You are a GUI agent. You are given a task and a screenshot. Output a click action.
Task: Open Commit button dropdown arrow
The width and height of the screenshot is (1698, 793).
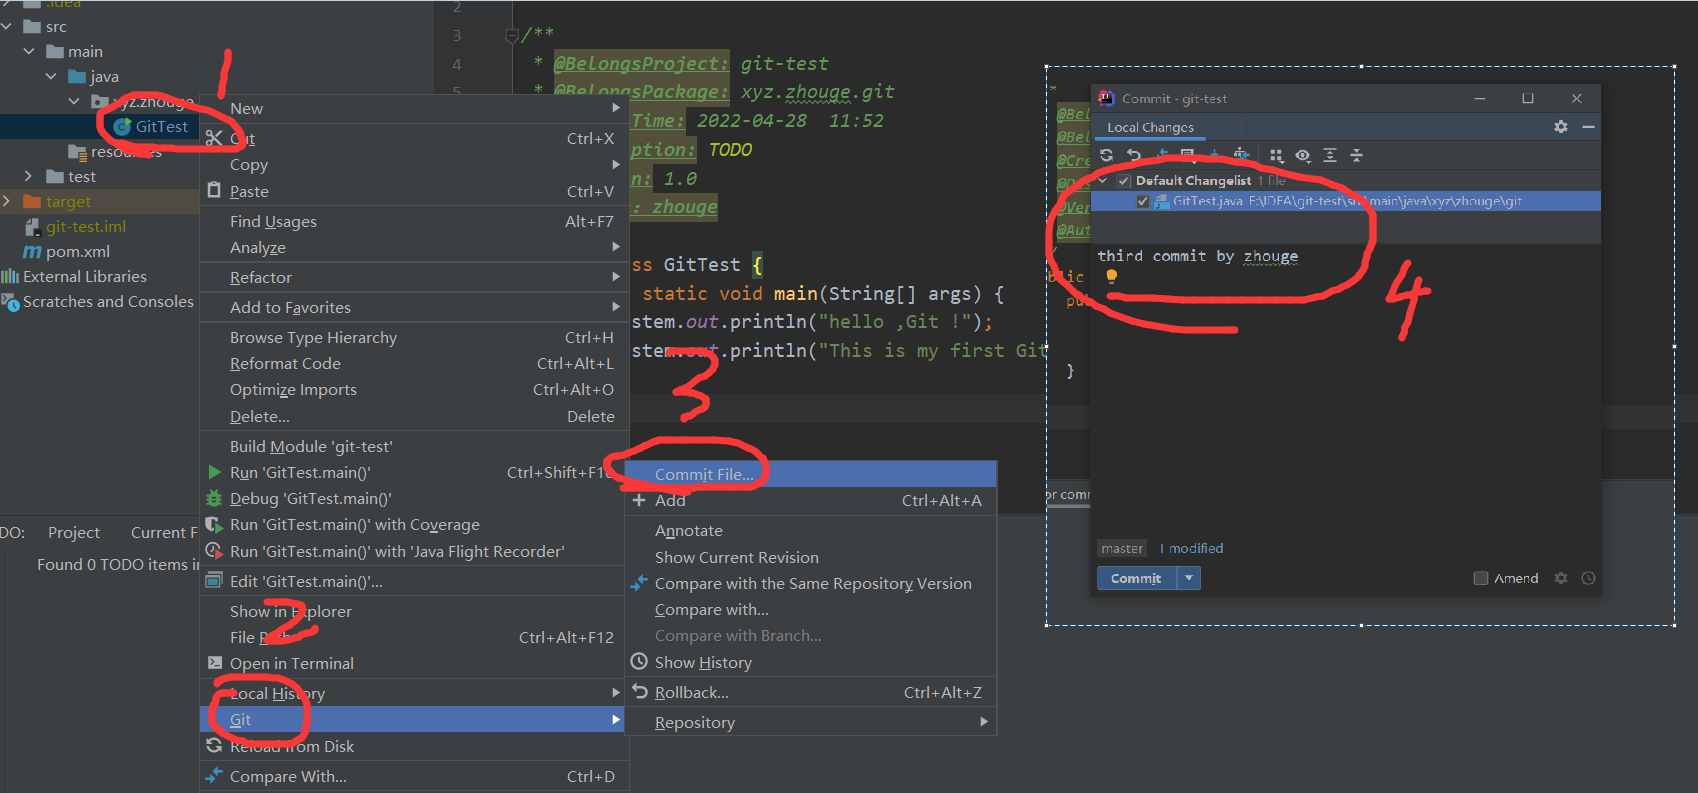[1189, 578]
